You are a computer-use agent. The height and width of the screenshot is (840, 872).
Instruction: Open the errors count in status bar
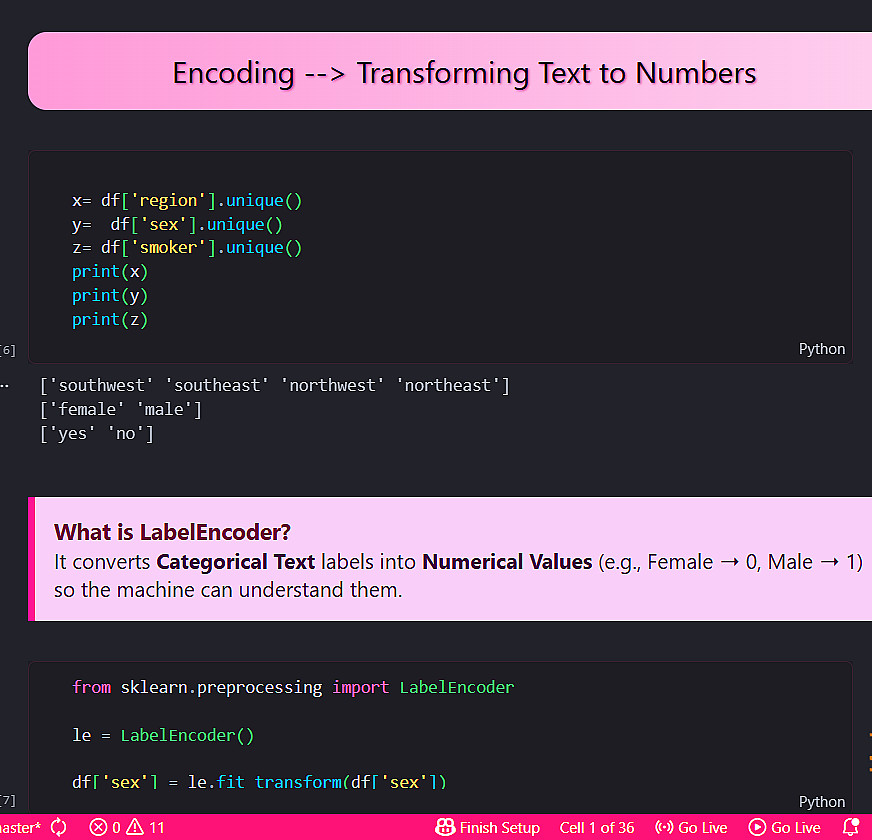(x=105, y=827)
